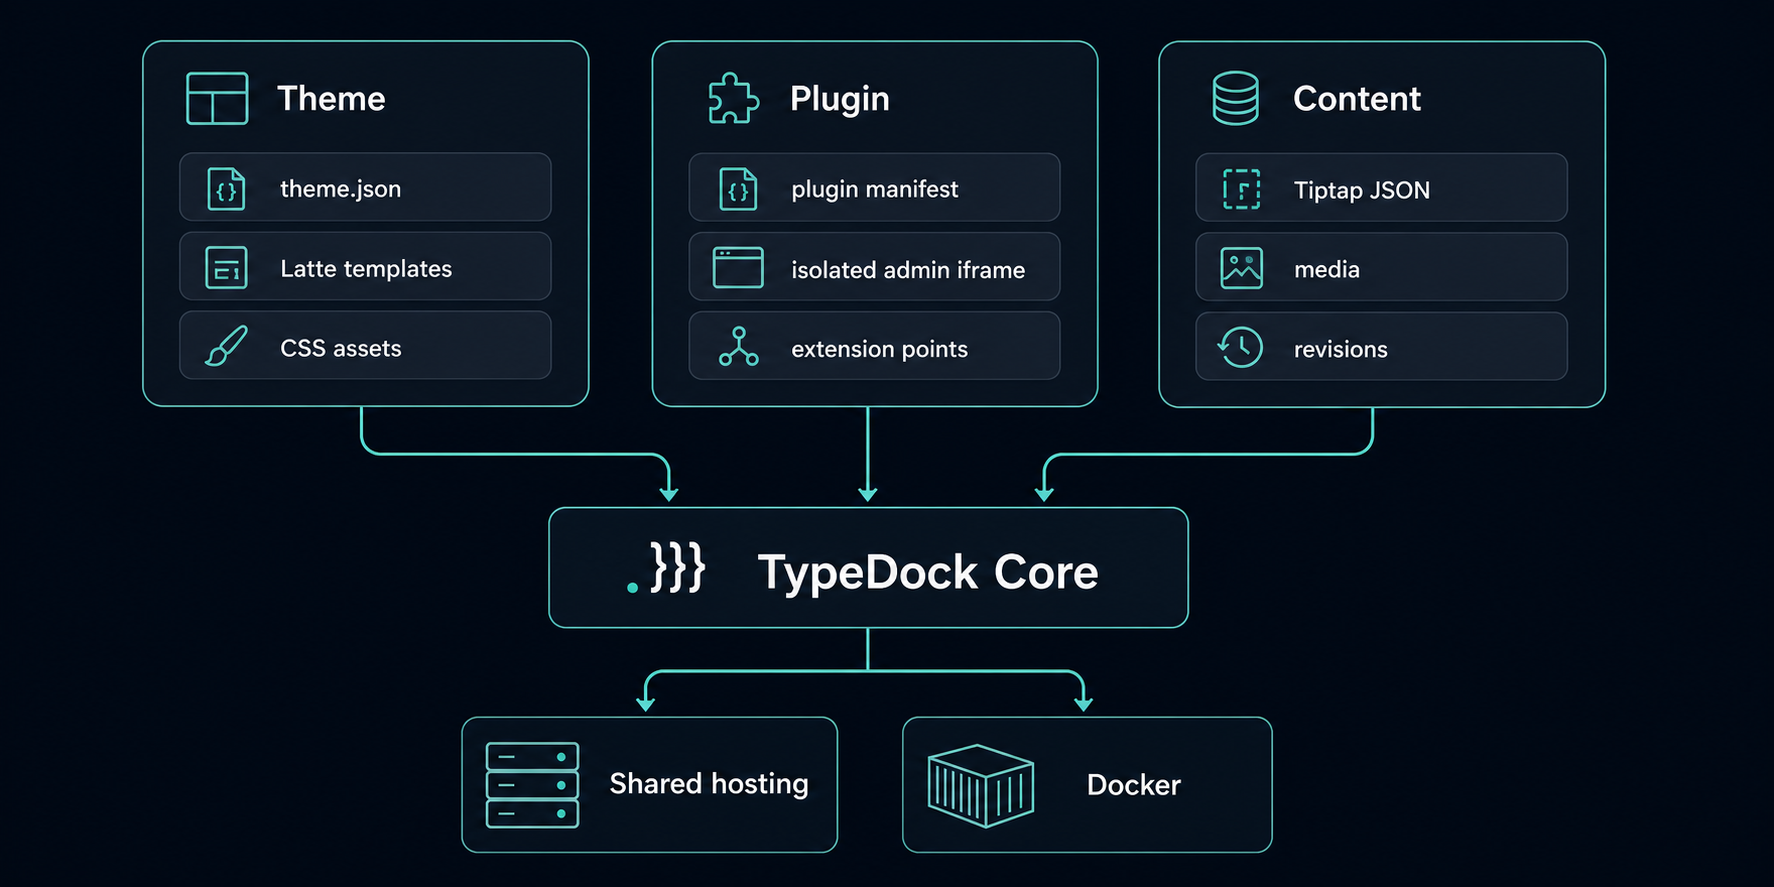1774x887 pixels.
Task: Click the extension points node icon
Action: (x=738, y=347)
